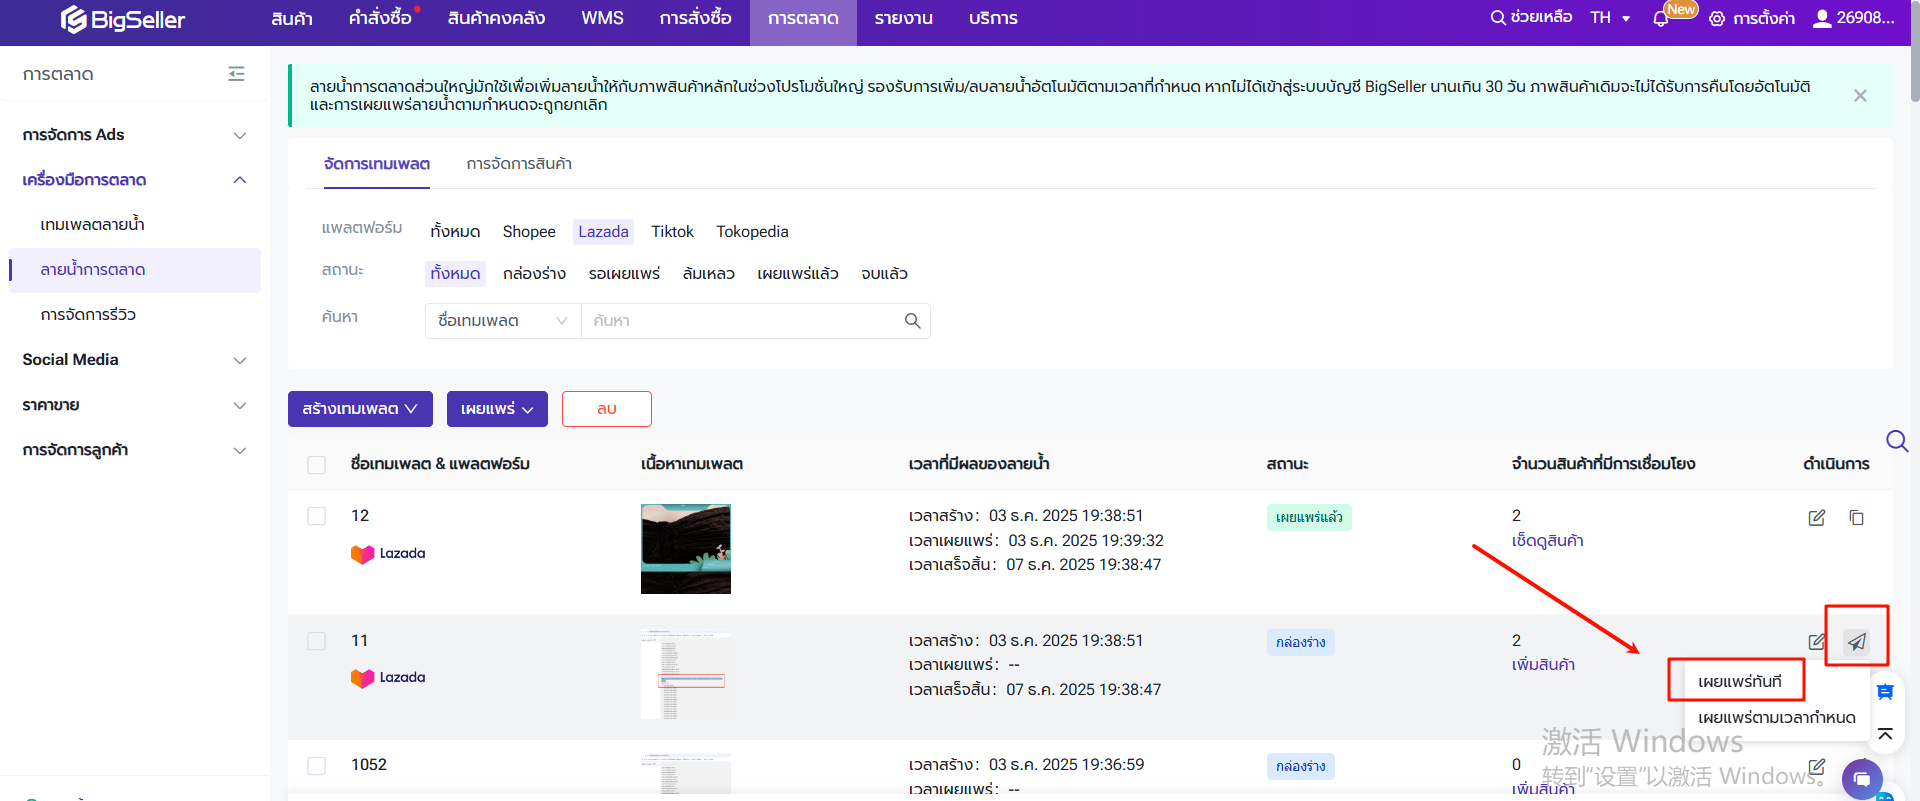This screenshot has width=1920, height=801.
Task: Click the publish paper-plane icon for template 11
Action: 1856,642
